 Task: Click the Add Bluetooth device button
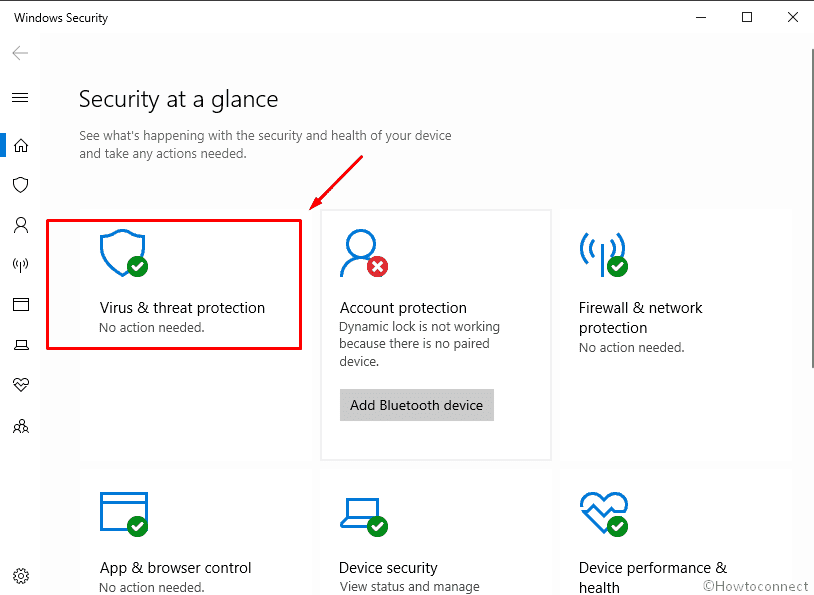(416, 405)
